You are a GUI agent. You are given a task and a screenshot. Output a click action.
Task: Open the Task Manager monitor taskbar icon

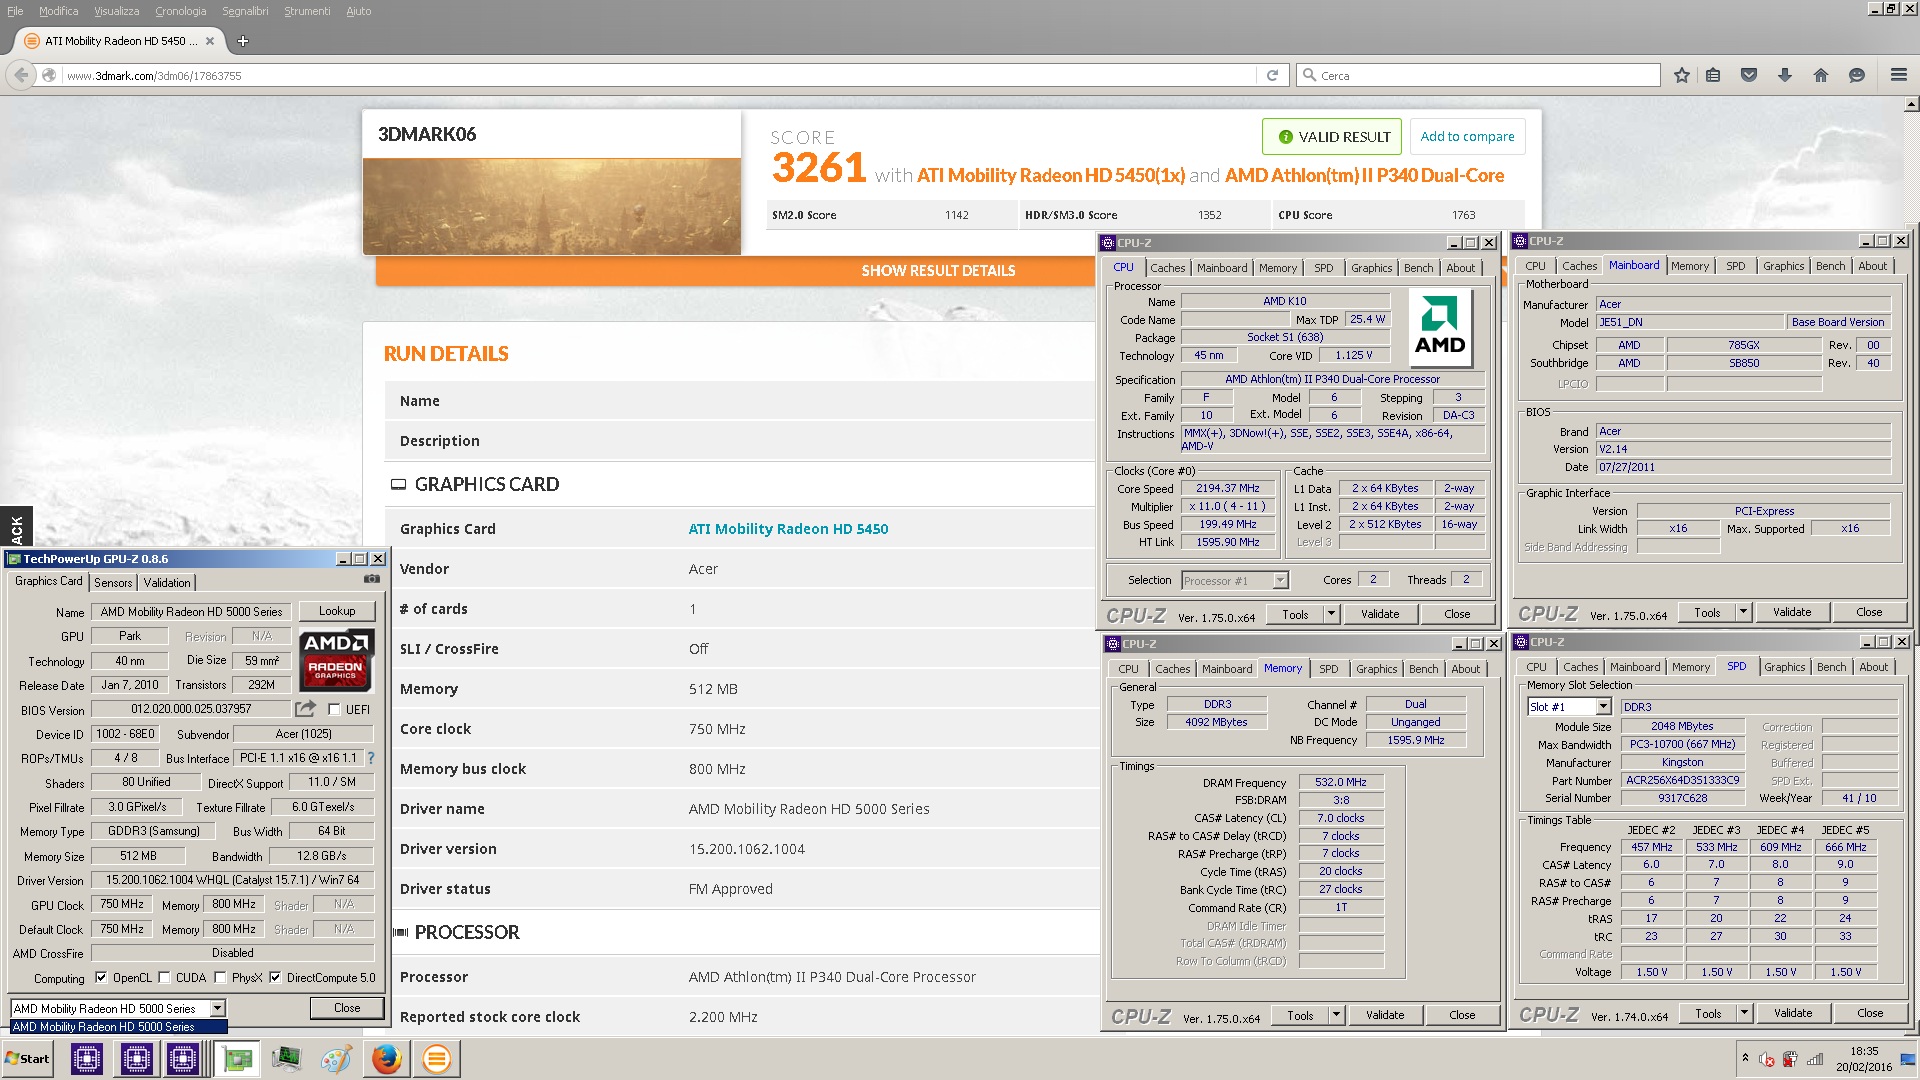point(287,1059)
